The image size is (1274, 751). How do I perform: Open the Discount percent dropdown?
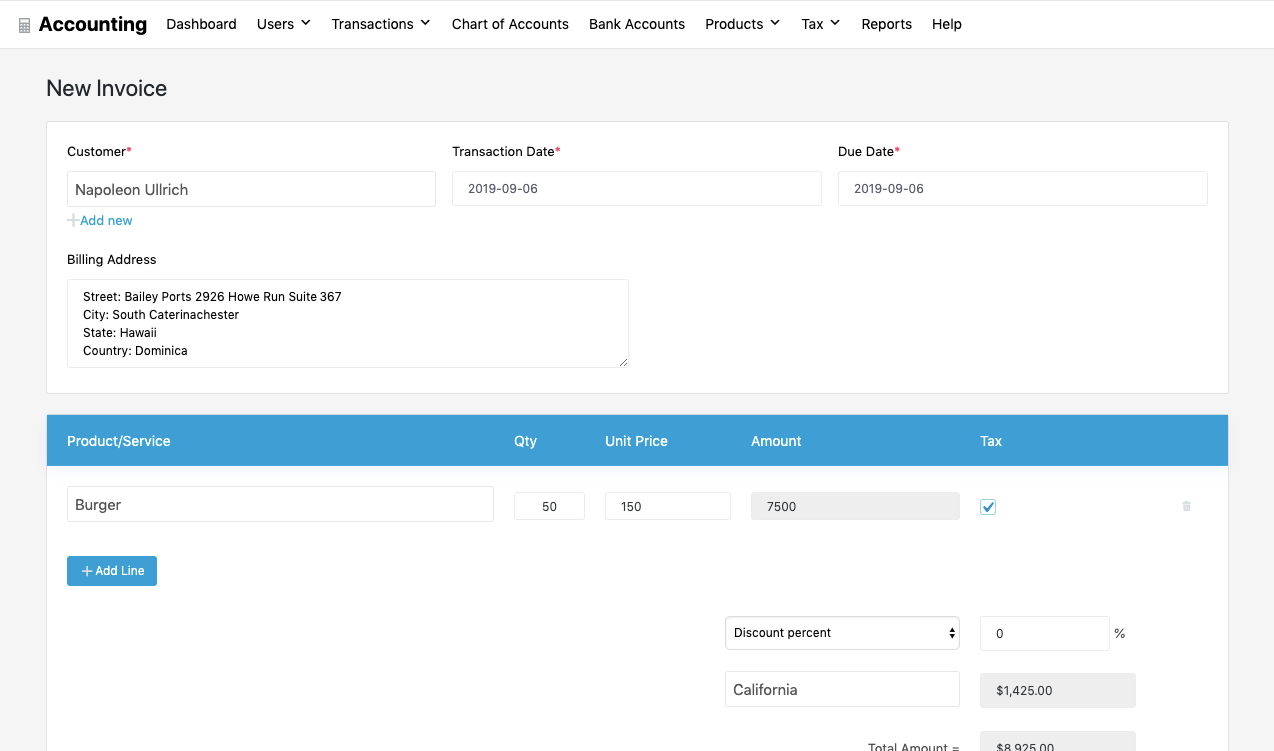841,633
